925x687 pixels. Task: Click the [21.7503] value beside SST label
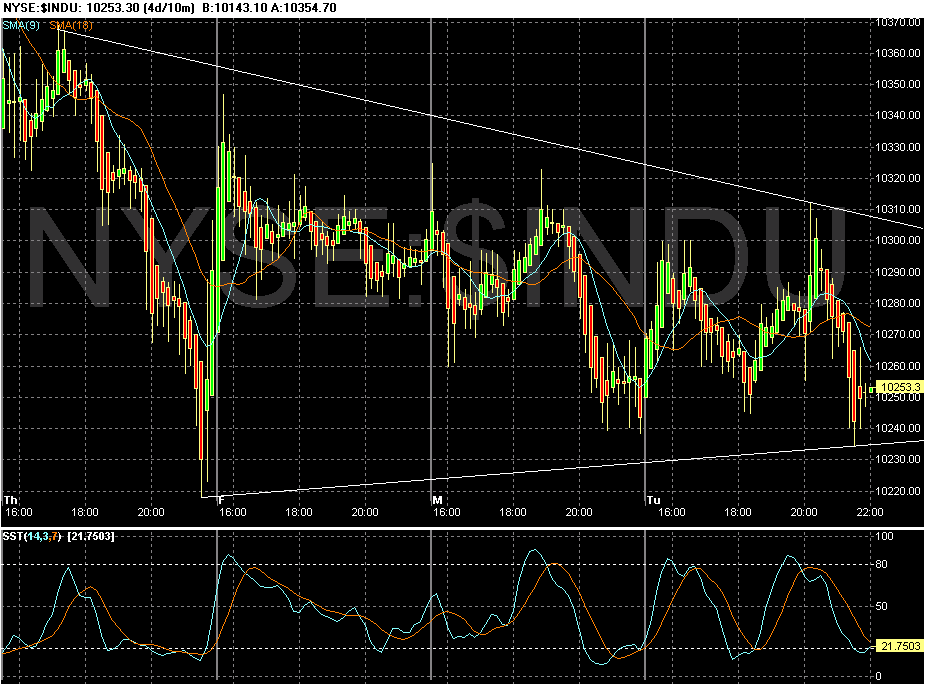(x=91, y=536)
